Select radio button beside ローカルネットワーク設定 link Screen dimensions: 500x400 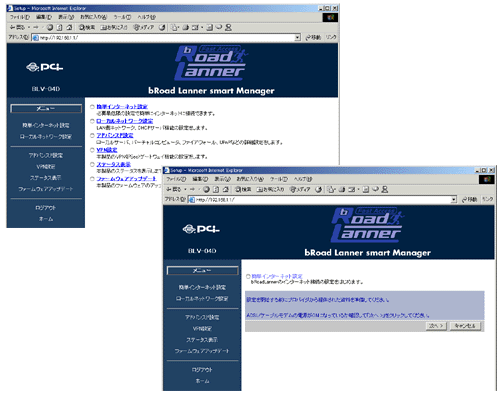click(92, 121)
